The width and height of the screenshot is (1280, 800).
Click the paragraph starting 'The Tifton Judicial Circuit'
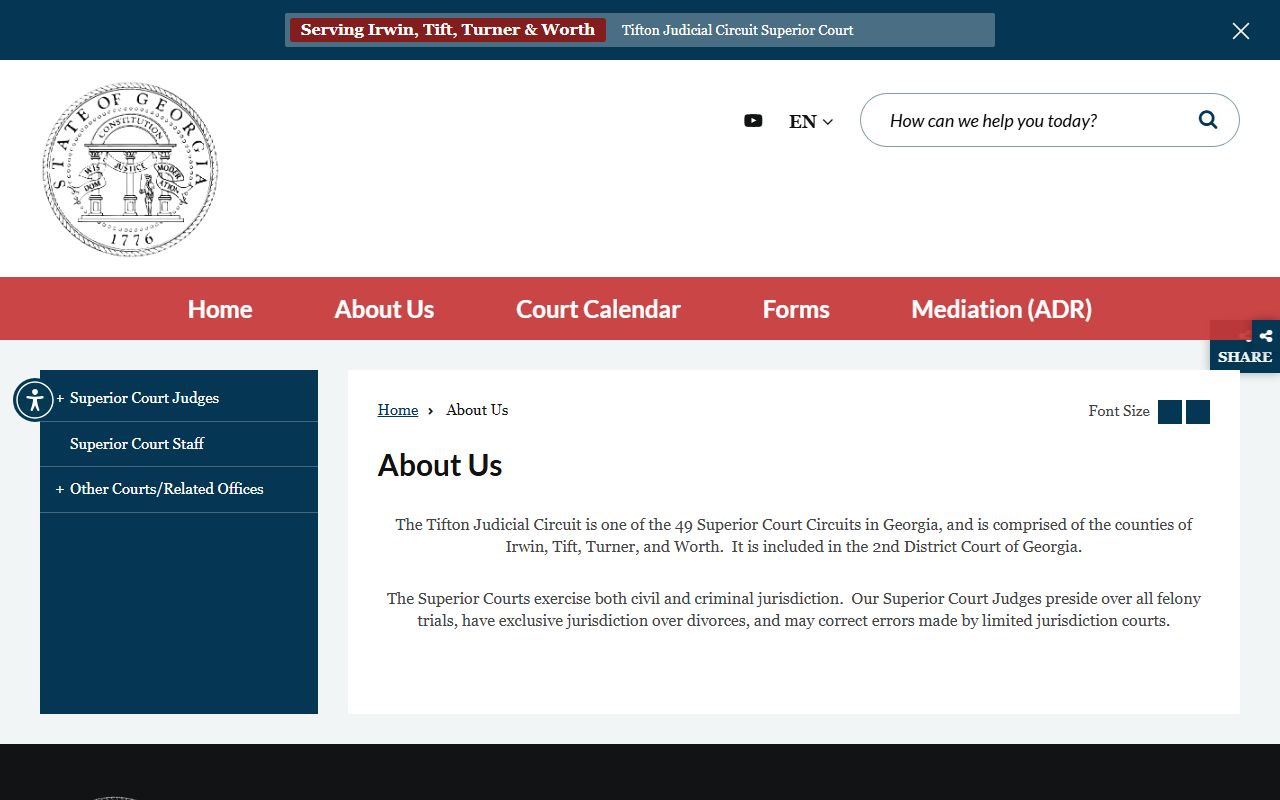(x=794, y=535)
